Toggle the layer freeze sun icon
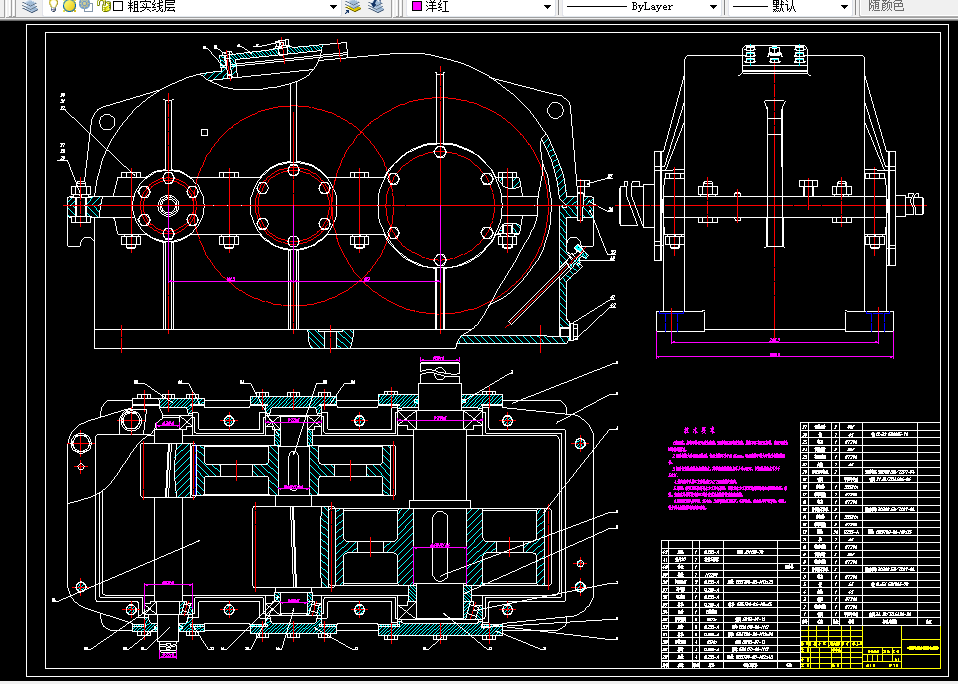The height and width of the screenshot is (684, 958). (x=69, y=6)
